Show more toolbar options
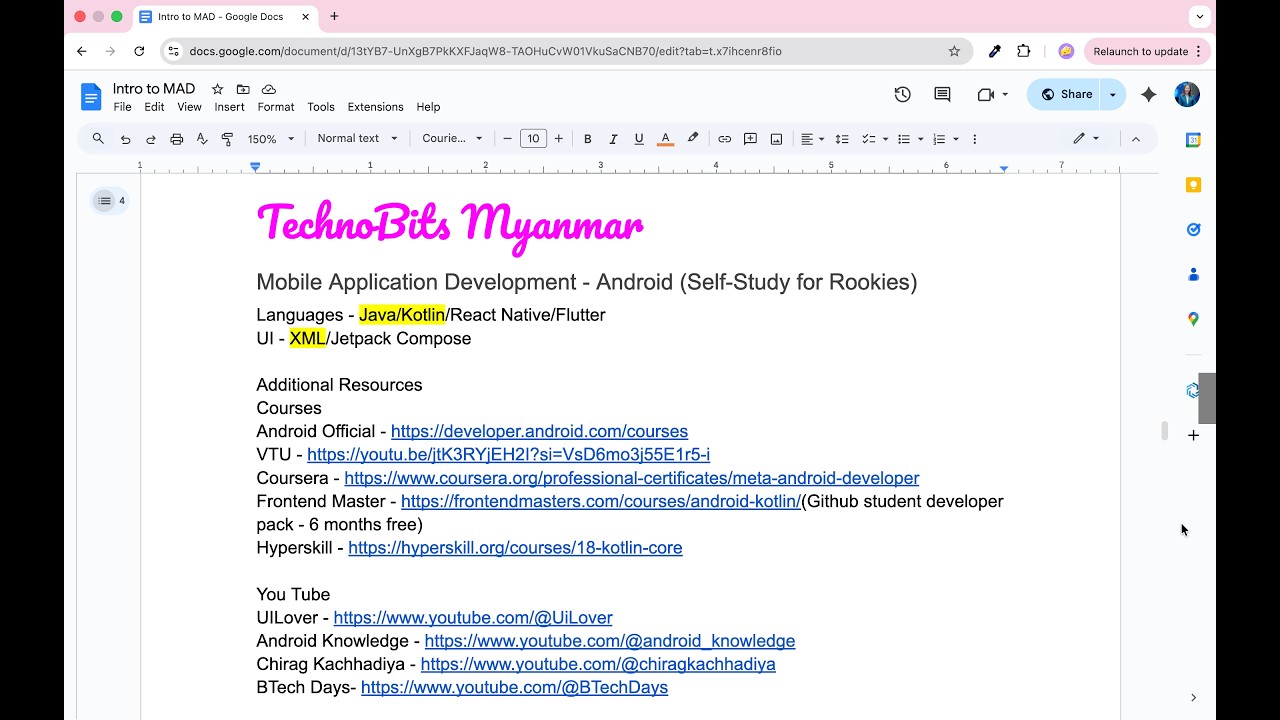The width and height of the screenshot is (1280, 720). (x=975, y=139)
